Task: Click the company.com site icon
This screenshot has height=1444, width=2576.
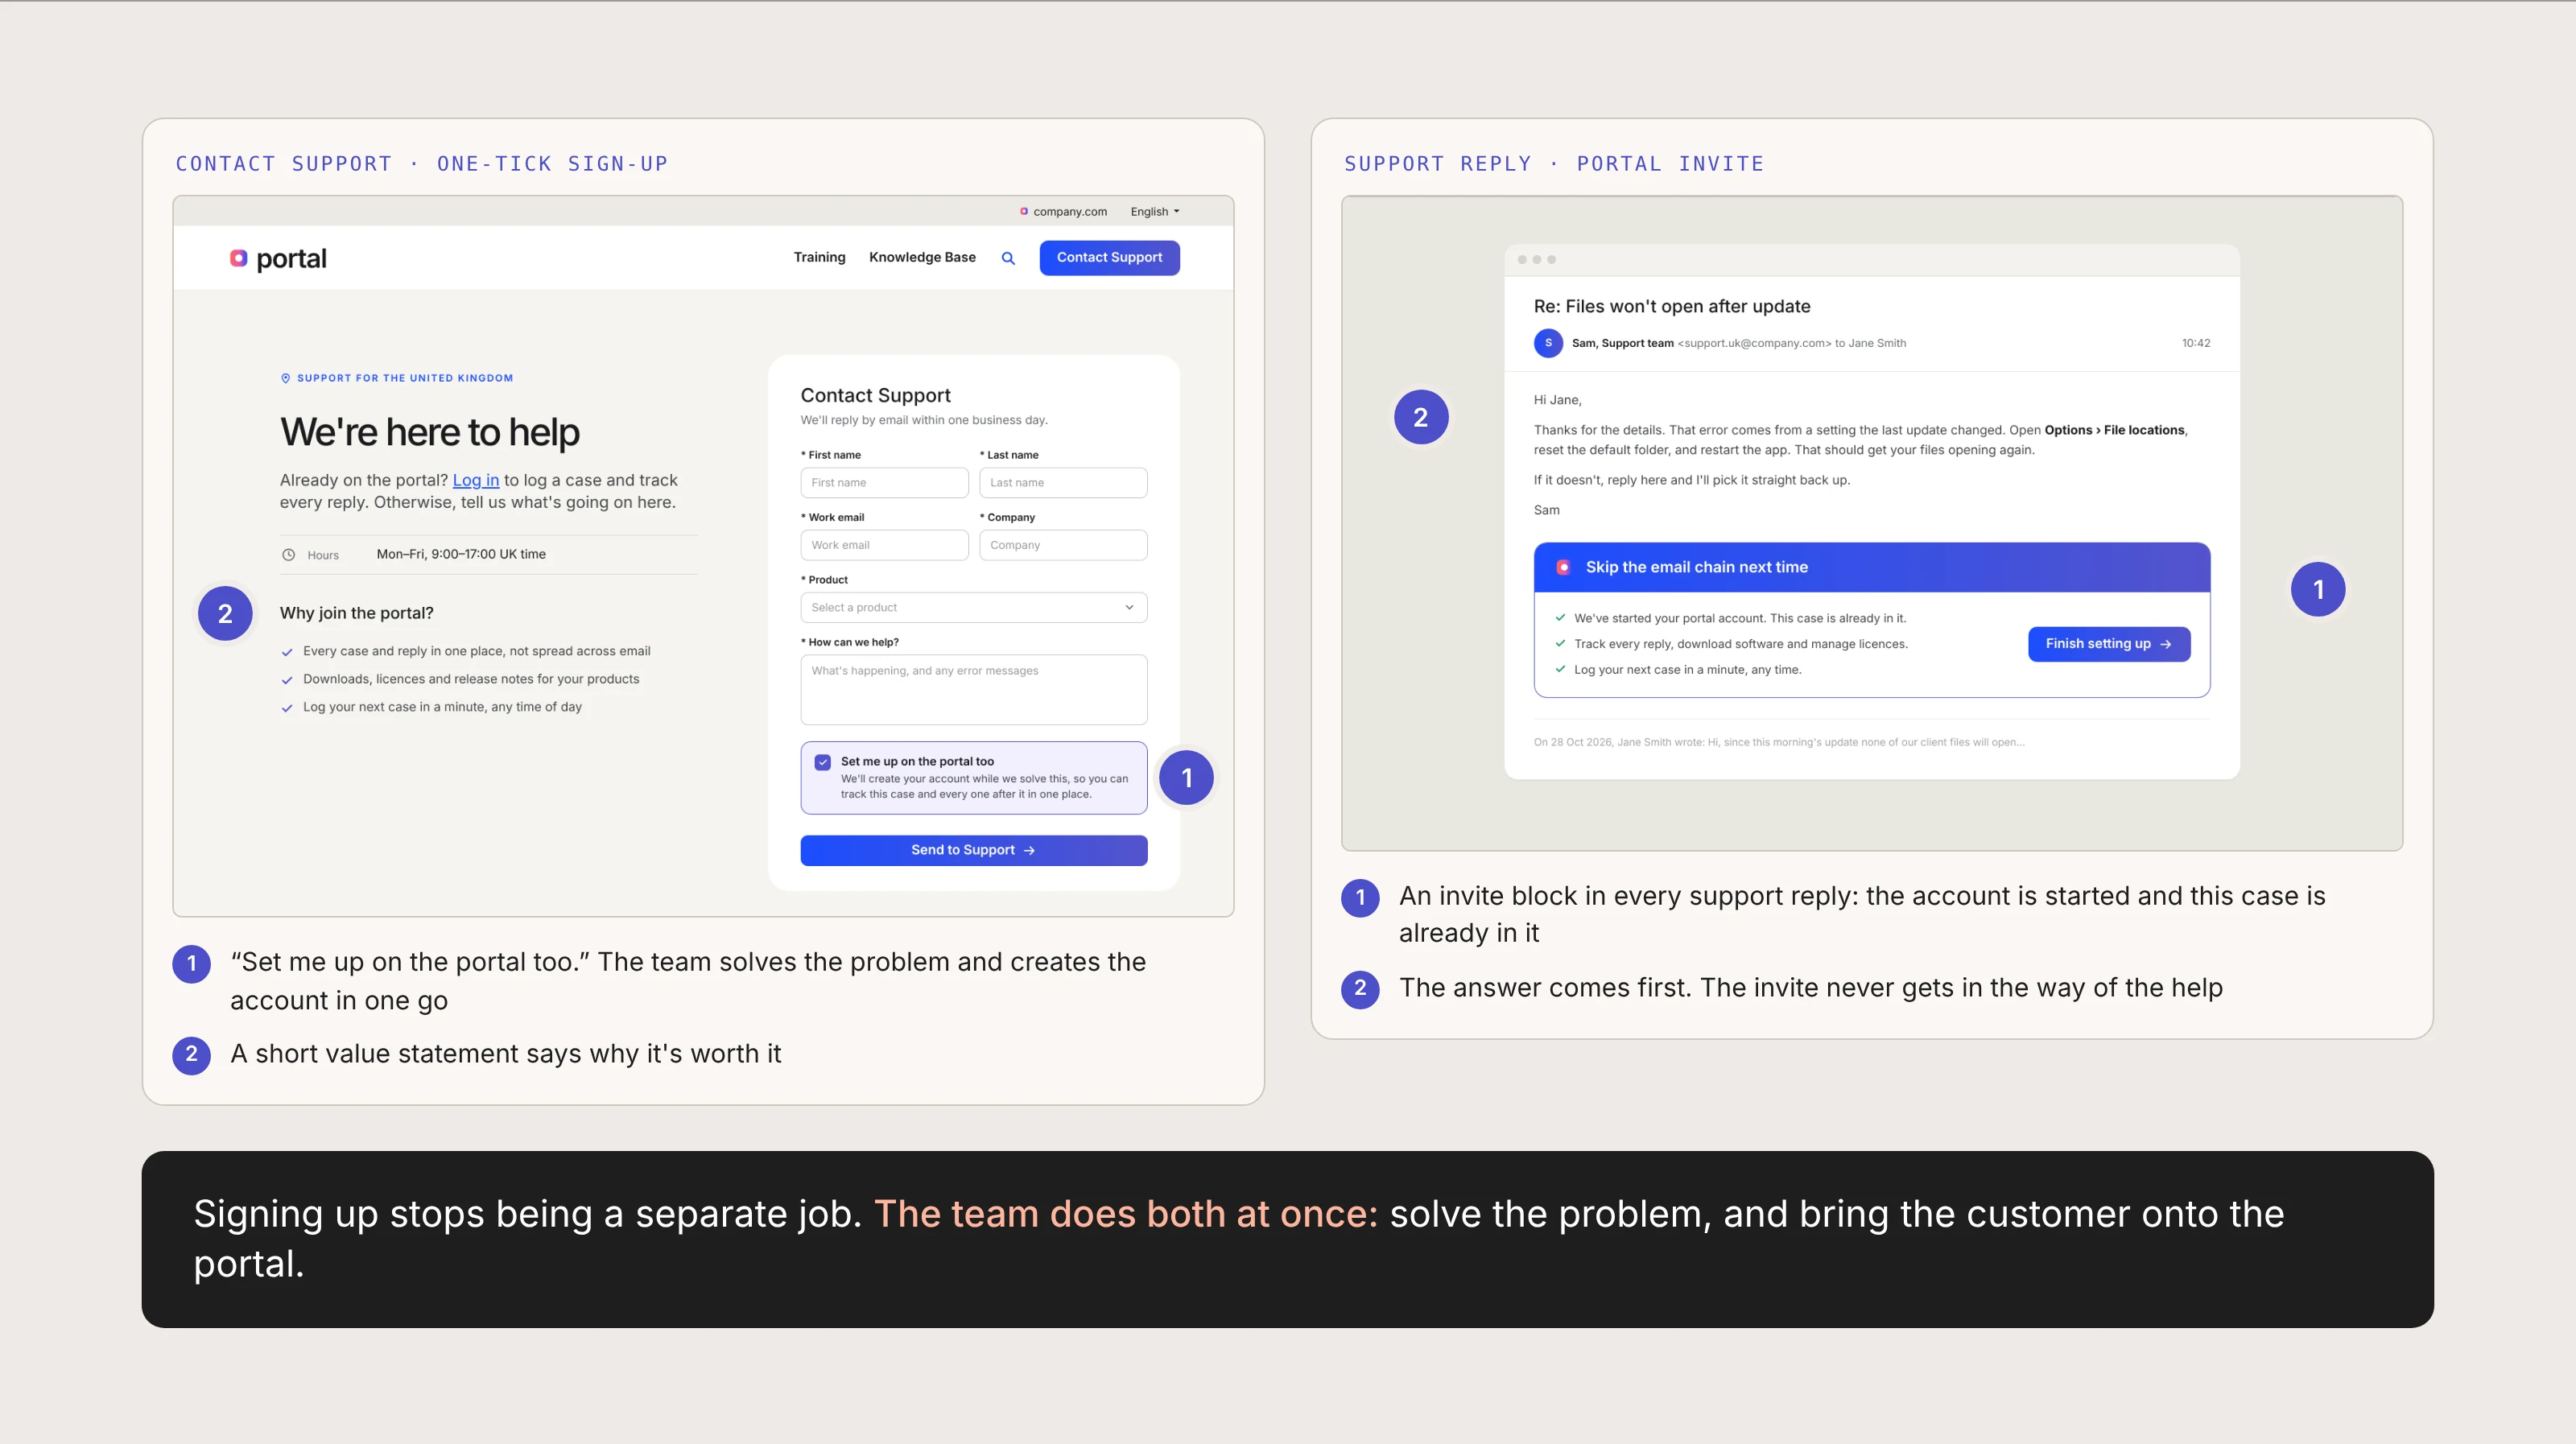Action: (1024, 211)
